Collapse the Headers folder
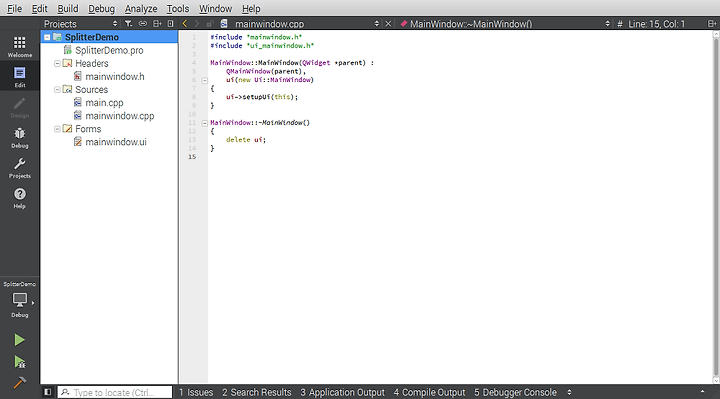The width and height of the screenshot is (720, 399). [x=57, y=63]
